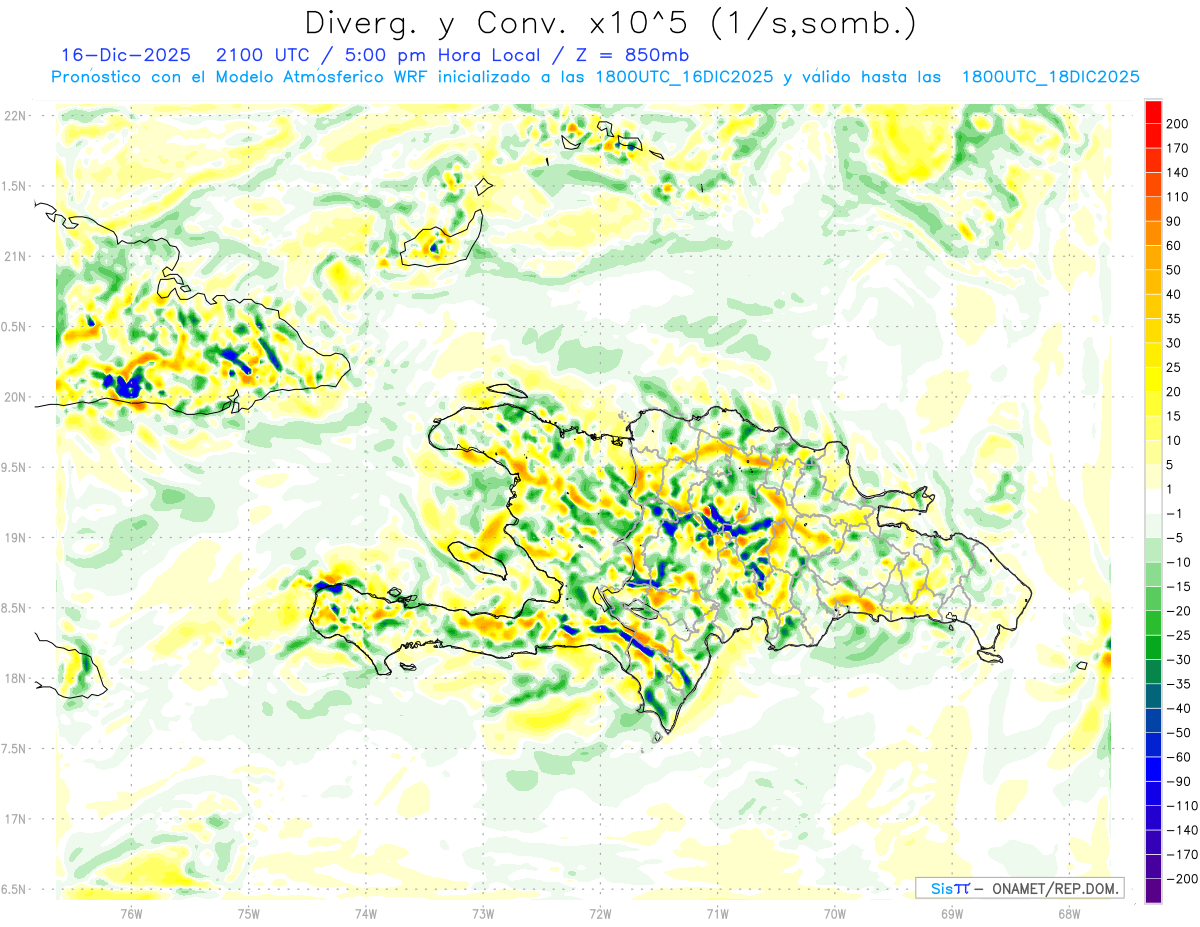This screenshot has height=927, width=1200.
Task: Click the 72W longitude label
Action: (600, 913)
